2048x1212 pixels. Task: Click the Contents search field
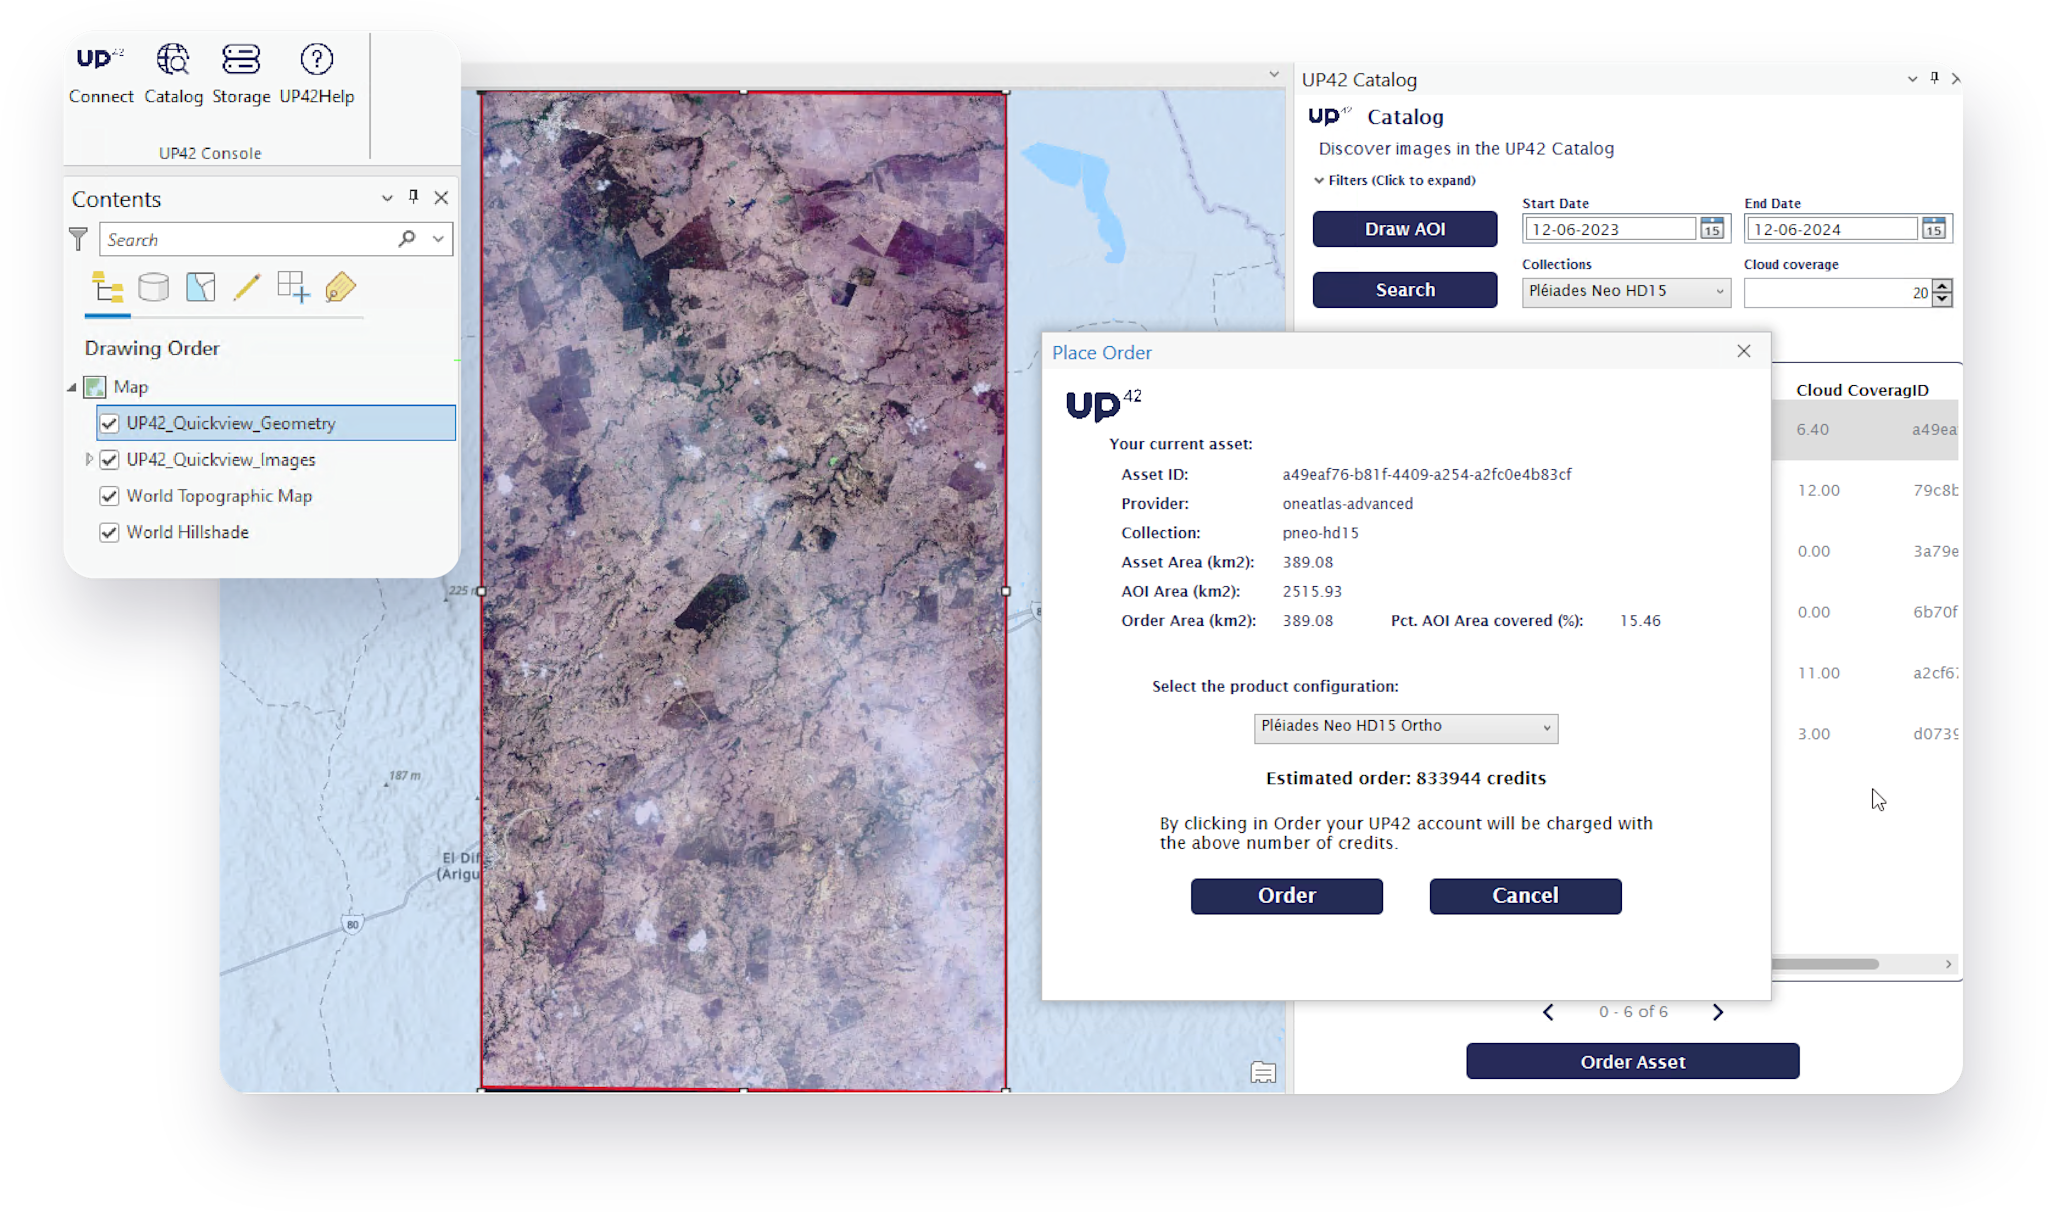[x=248, y=240]
